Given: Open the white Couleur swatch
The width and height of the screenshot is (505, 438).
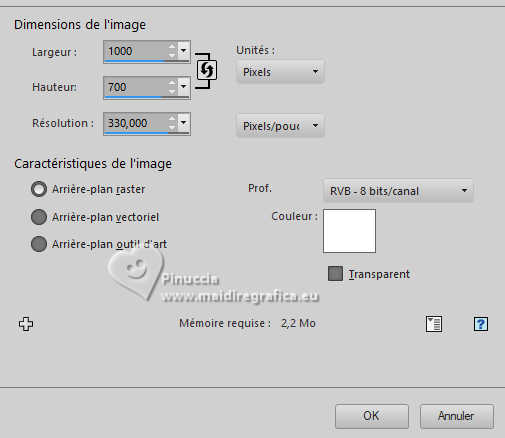Looking at the screenshot, I should [349, 231].
